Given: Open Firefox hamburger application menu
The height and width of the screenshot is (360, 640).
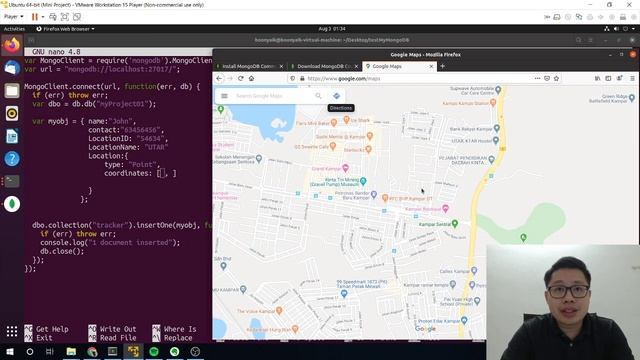Looking at the screenshot, I should click(632, 78).
